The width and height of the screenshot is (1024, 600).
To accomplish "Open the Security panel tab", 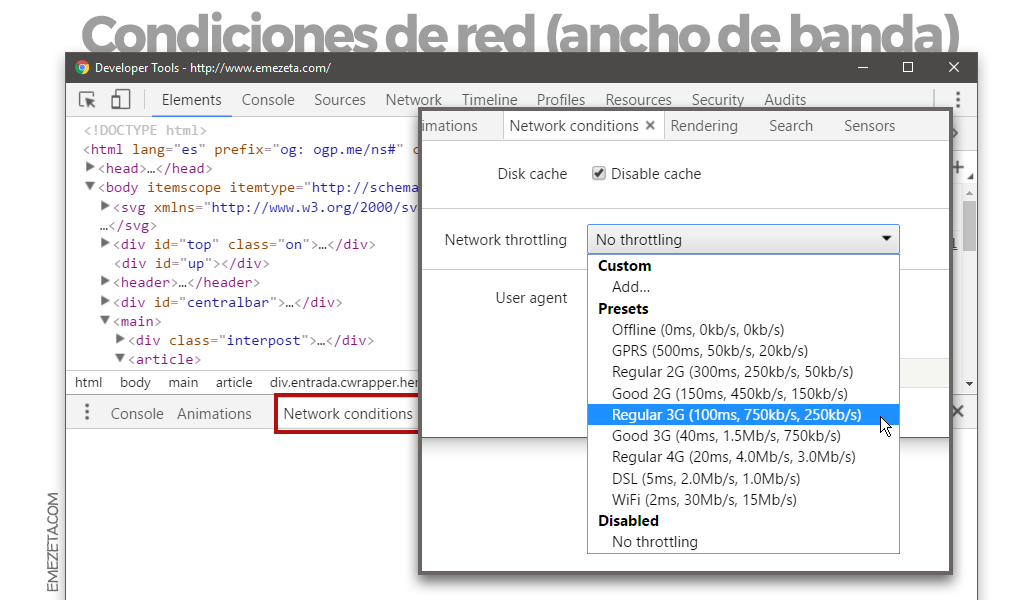I will pos(718,100).
